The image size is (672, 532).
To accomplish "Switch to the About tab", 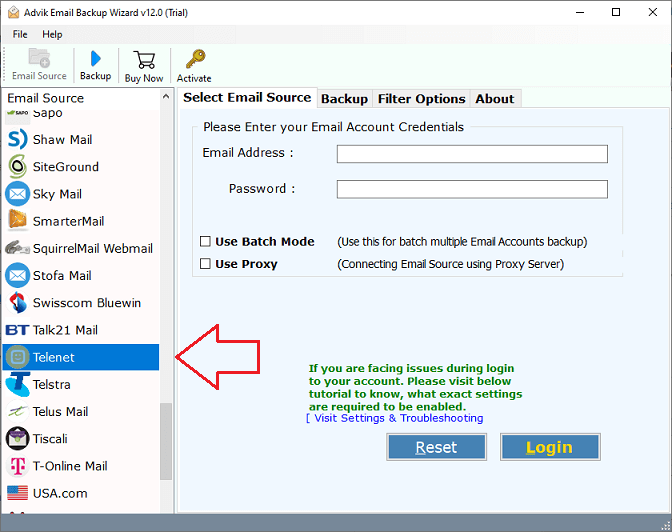I will pyautogui.click(x=495, y=99).
